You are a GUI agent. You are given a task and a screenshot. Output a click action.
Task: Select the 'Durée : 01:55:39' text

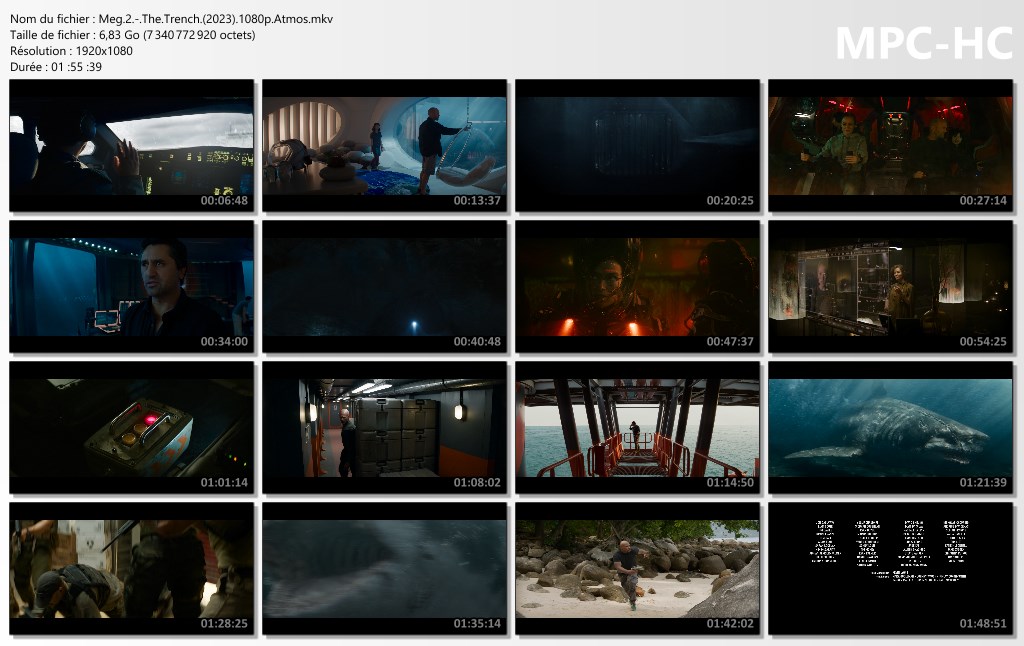tap(56, 67)
